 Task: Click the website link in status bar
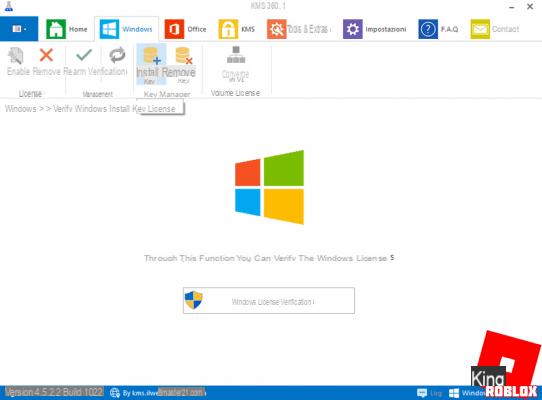click(164, 393)
